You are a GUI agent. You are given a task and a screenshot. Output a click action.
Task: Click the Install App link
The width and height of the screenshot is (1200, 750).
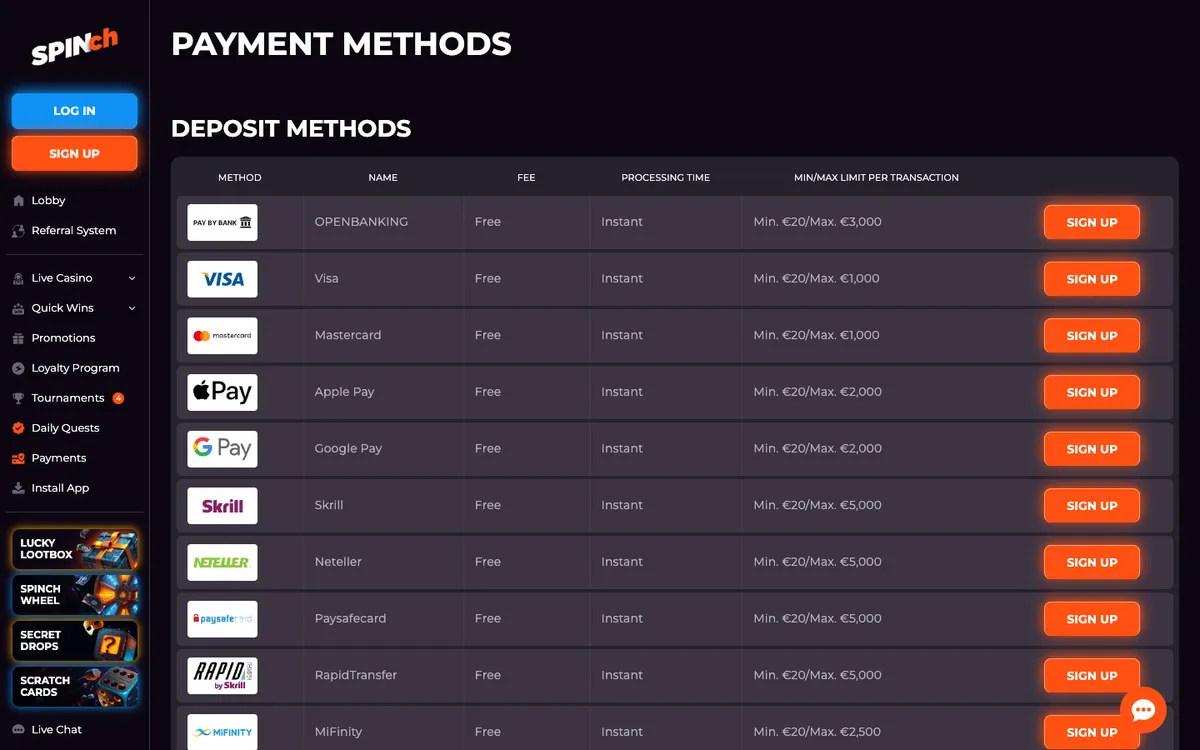60,489
